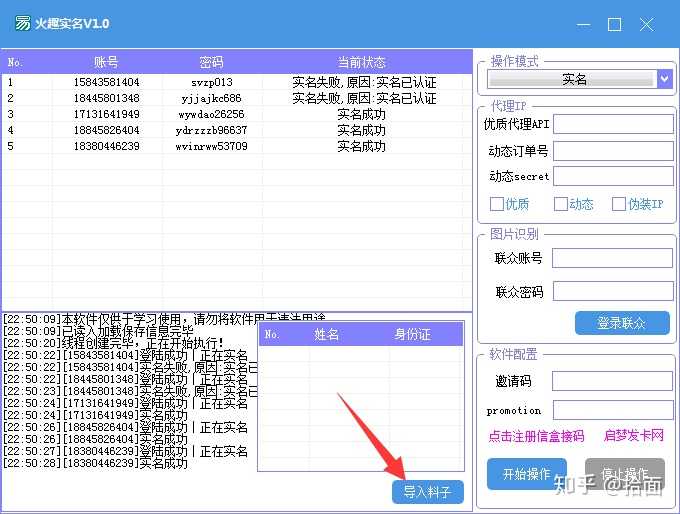Click the 登录联众 button
This screenshot has height=514, width=680.
click(621, 323)
